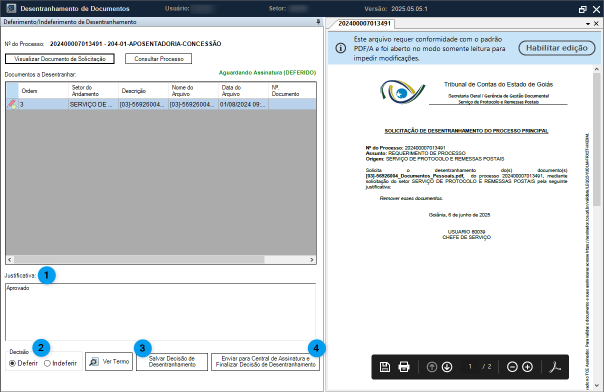Click the save icon in PDF toolbar
The height and width of the screenshot is (392, 604).
click(384, 367)
